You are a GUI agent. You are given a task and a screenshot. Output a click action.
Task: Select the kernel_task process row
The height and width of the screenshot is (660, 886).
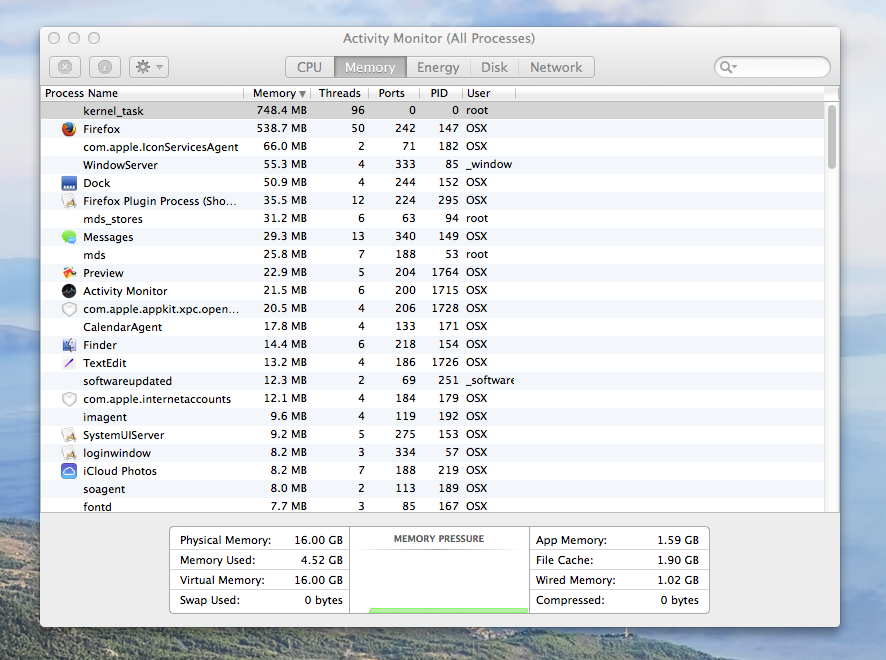pyautogui.click(x=432, y=111)
